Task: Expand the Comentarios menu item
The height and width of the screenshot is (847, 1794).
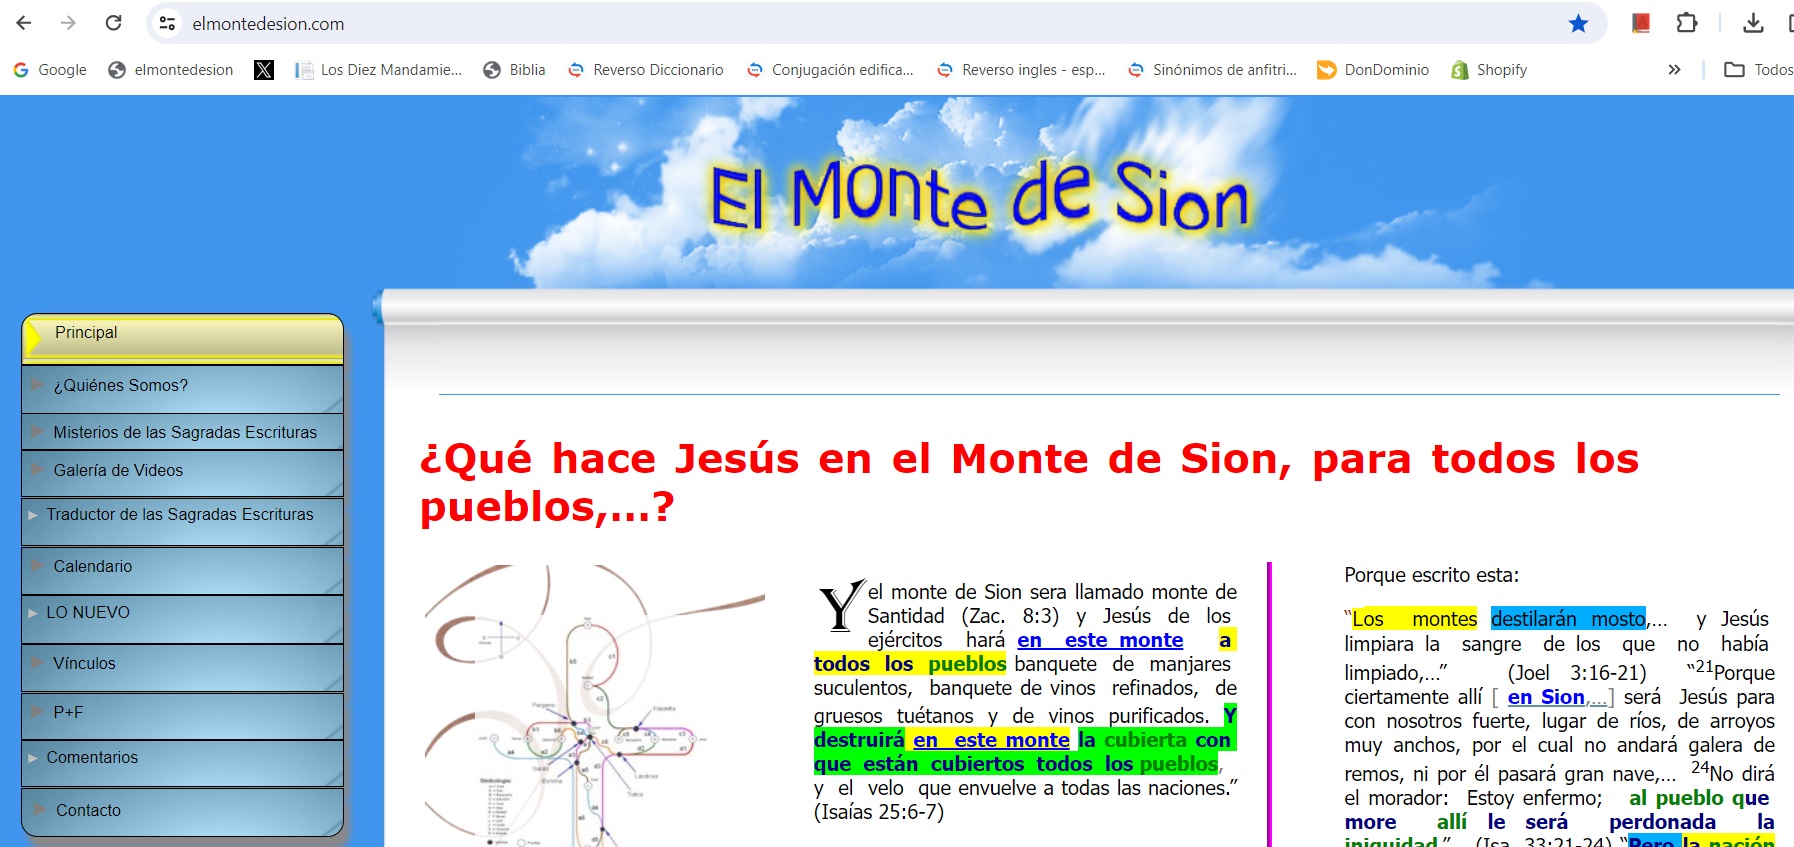Action: tap(92, 758)
